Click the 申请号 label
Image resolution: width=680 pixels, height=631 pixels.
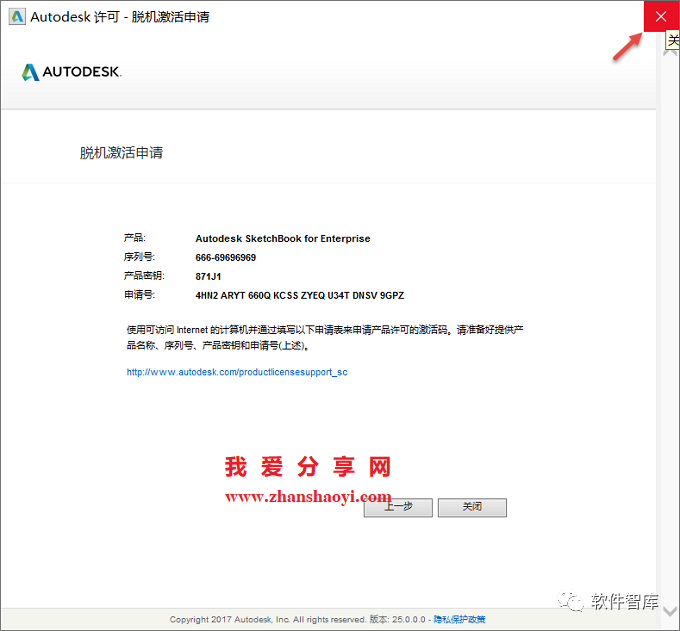pos(139,295)
